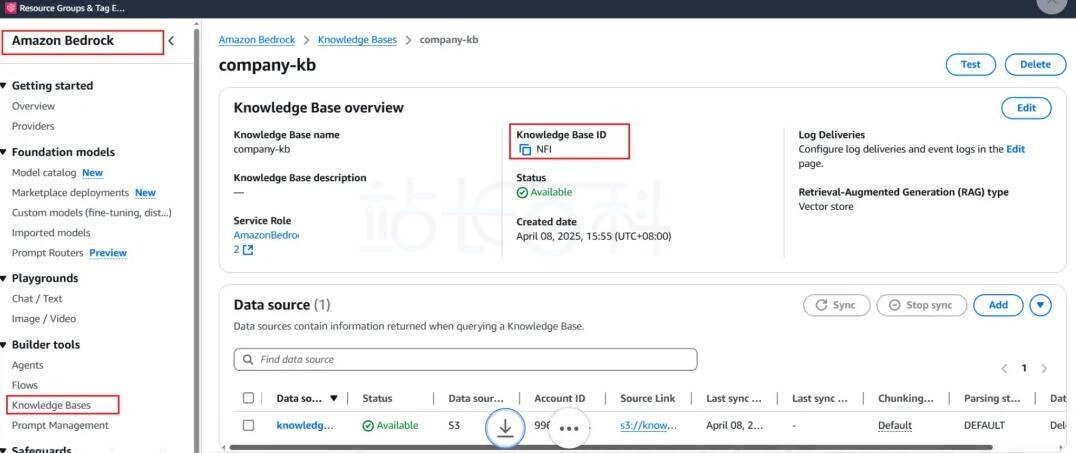
Task: Collapse the Amazon Bedrock sidebar
Action: click(x=171, y=41)
